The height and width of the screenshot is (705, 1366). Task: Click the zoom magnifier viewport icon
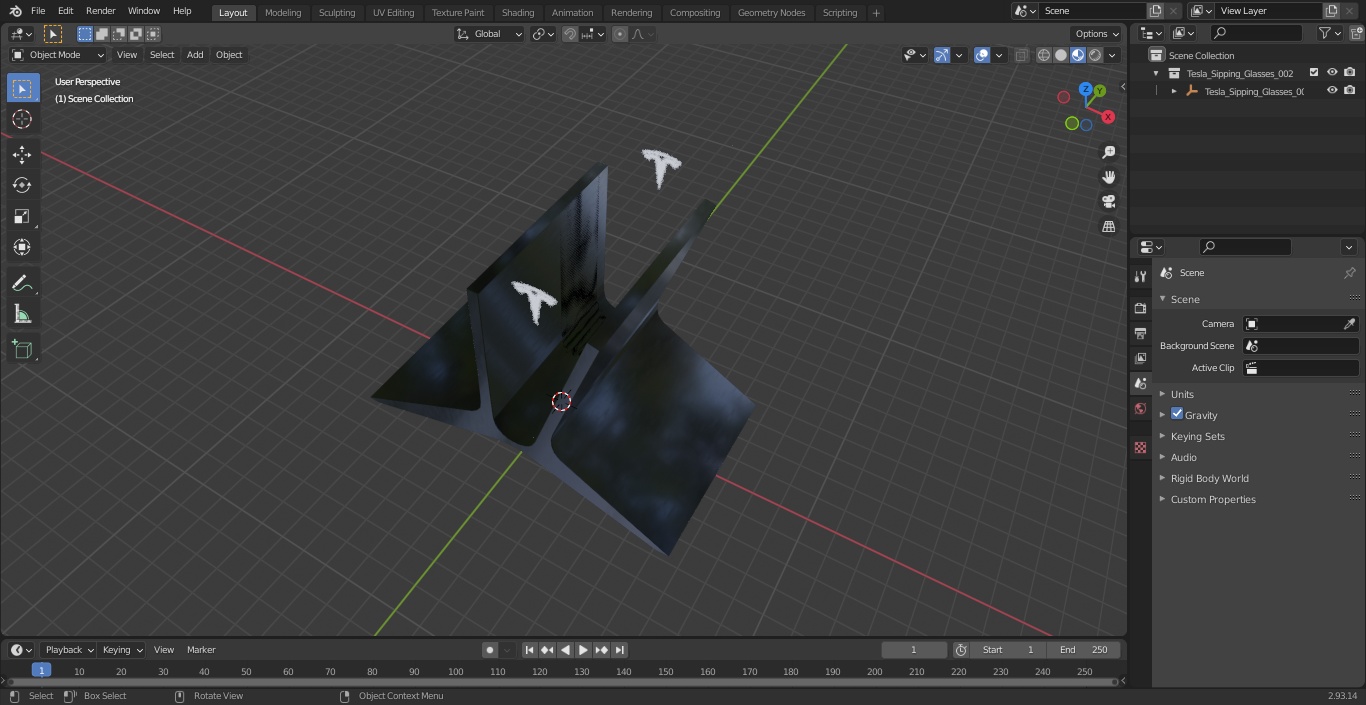pyautogui.click(x=1108, y=152)
